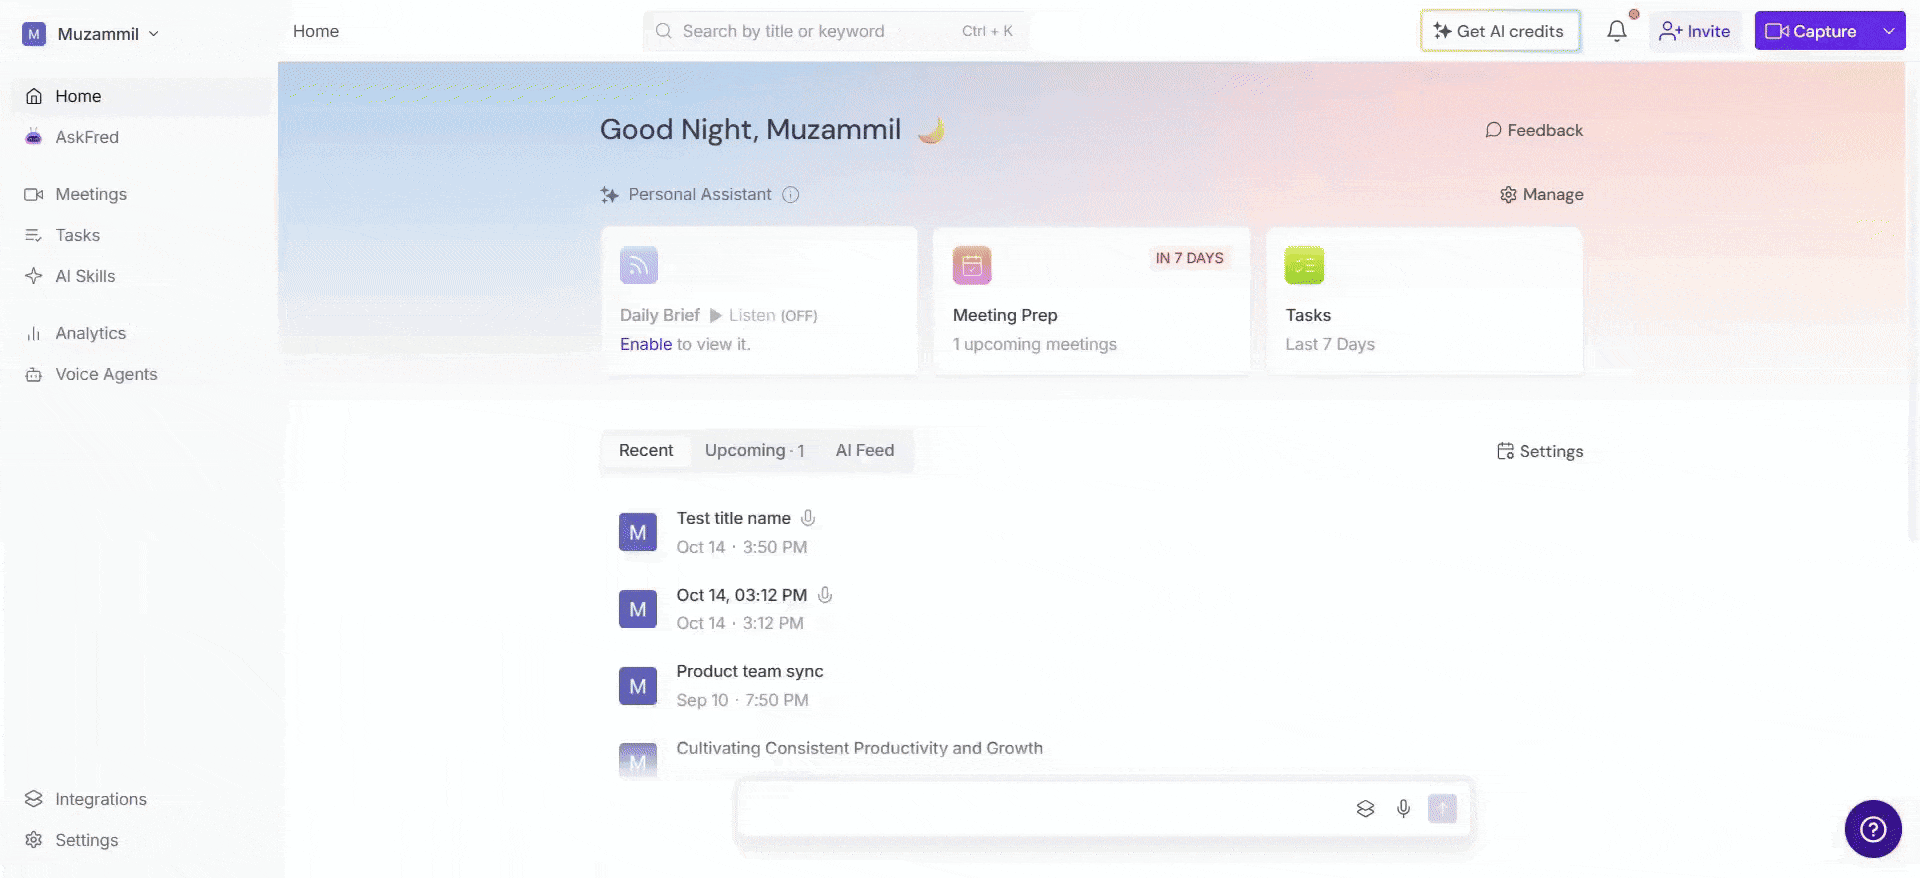Click the M avatar for Test title name
The width and height of the screenshot is (1920, 878).
(x=638, y=532)
